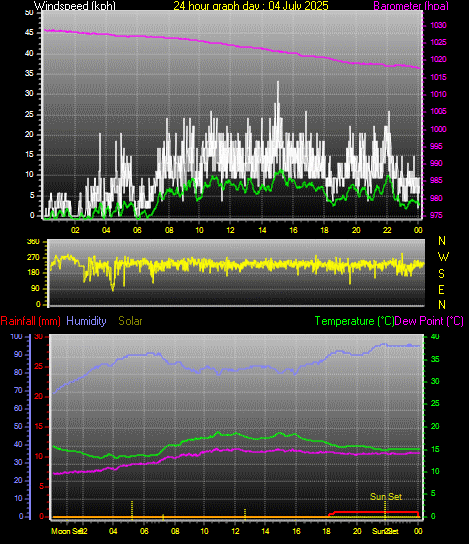
Task: Select the 180 wind direction scale value
Action: pos(33,273)
